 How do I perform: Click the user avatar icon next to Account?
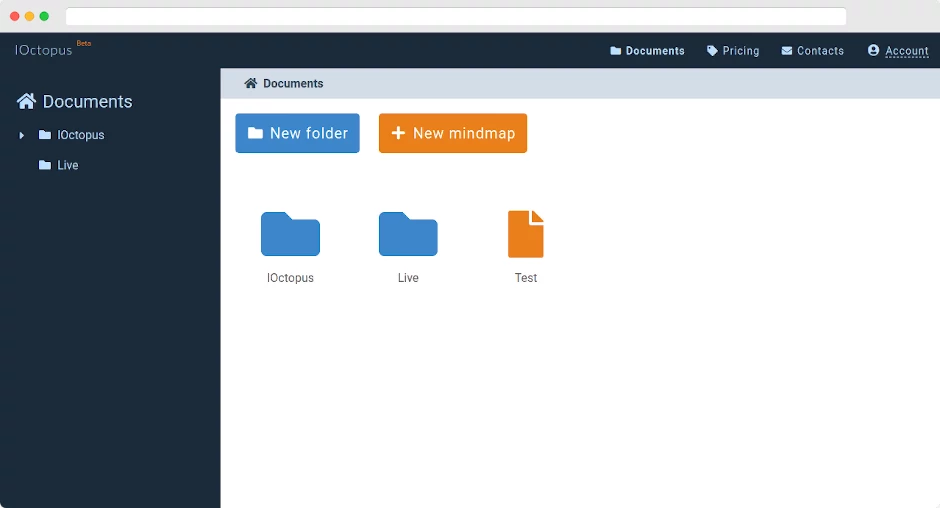tap(873, 50)
